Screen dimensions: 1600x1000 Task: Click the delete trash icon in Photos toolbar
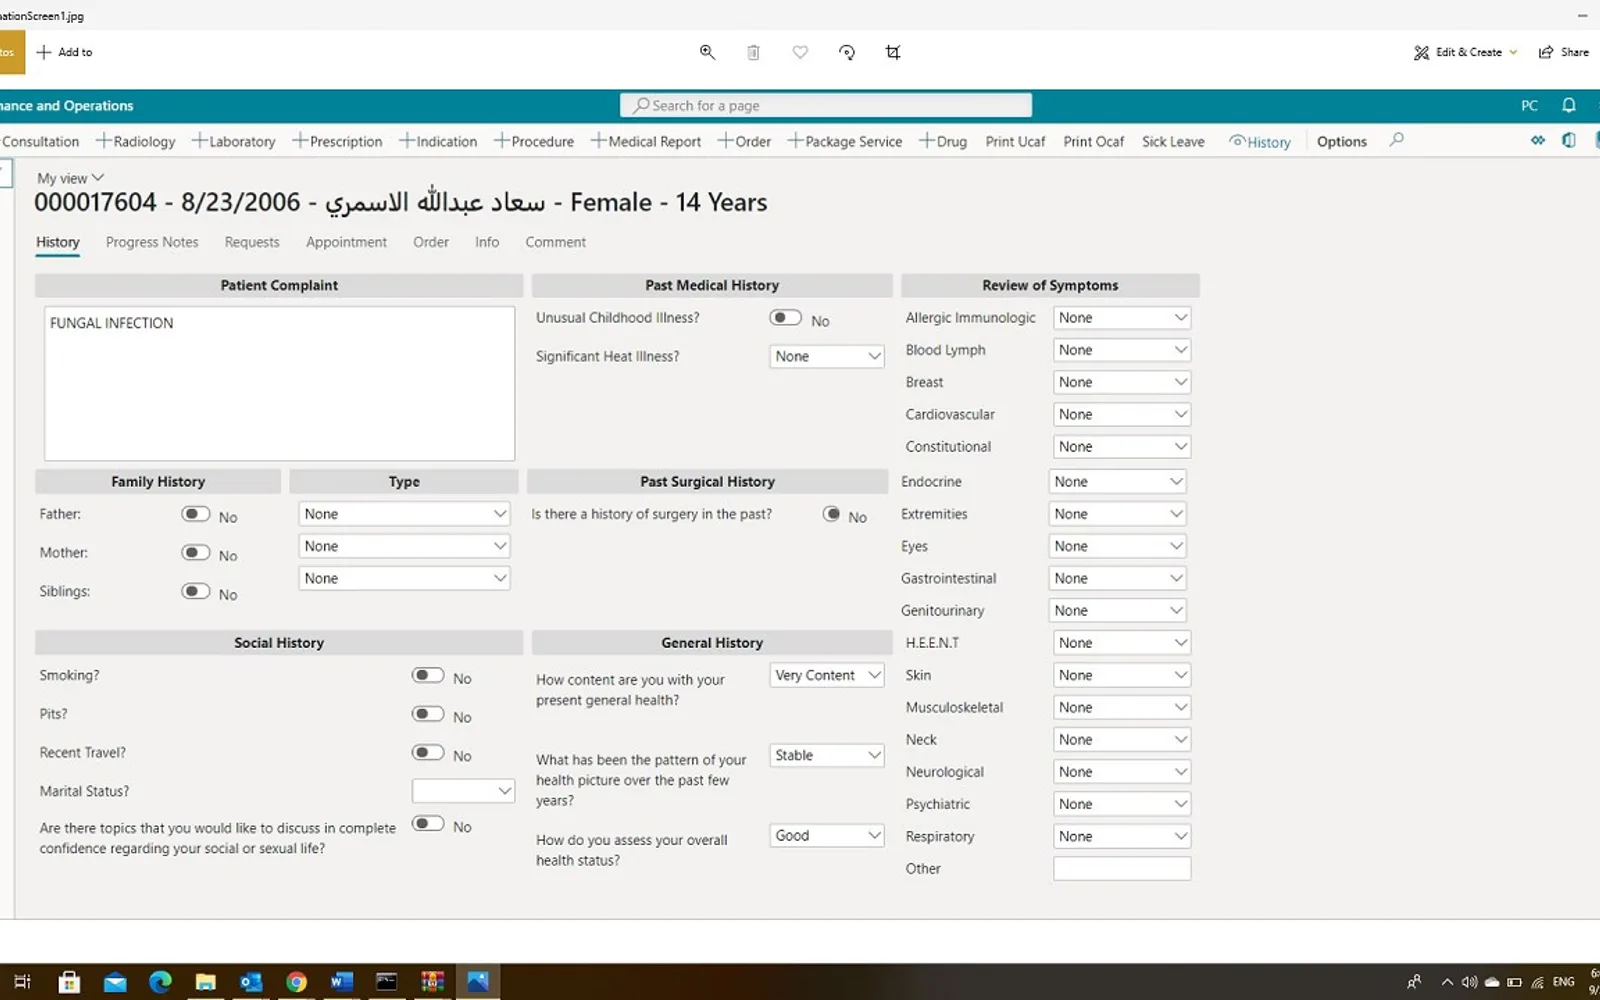pos(753,52)
